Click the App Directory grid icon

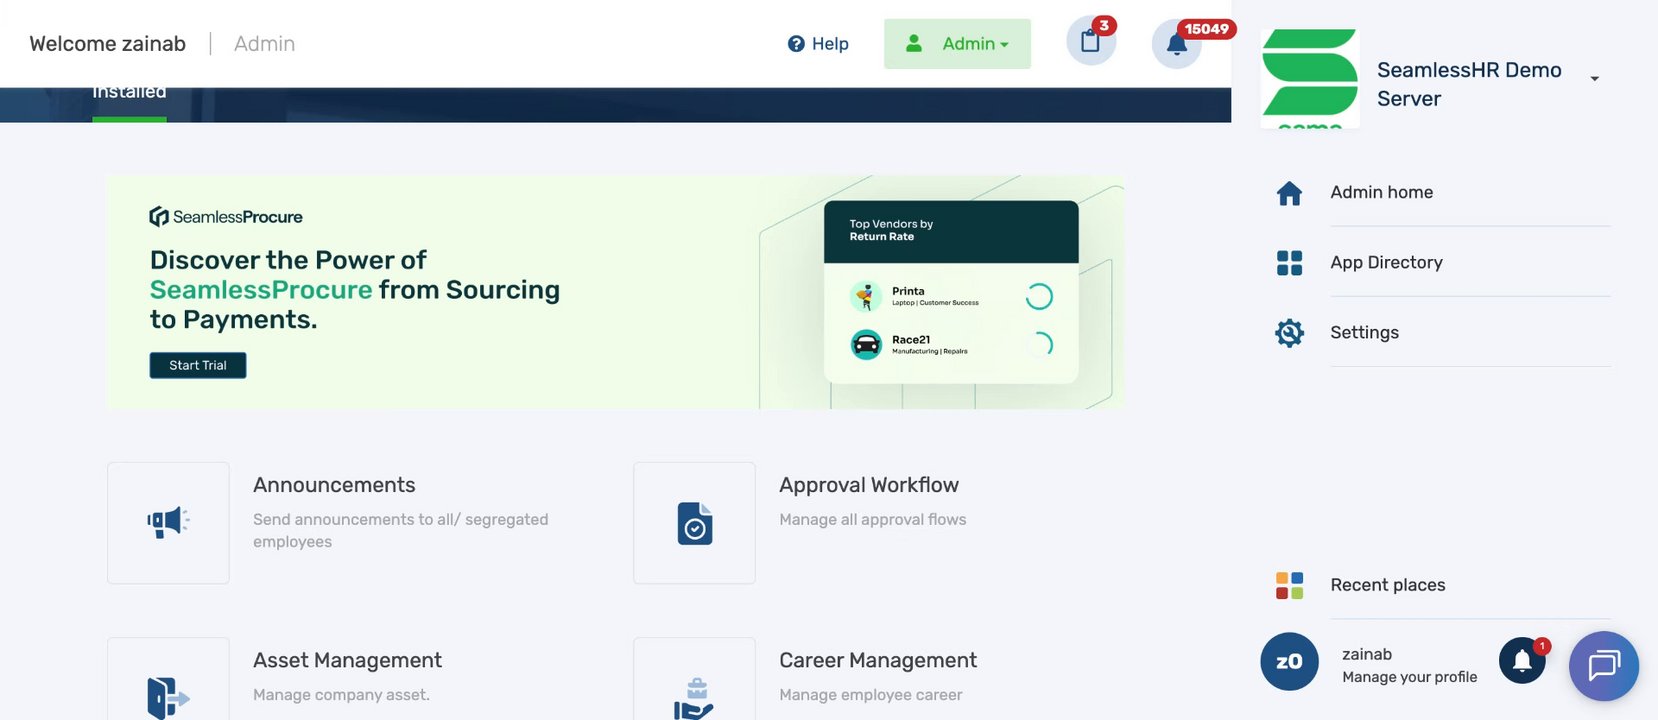[x=1290, y=263]
